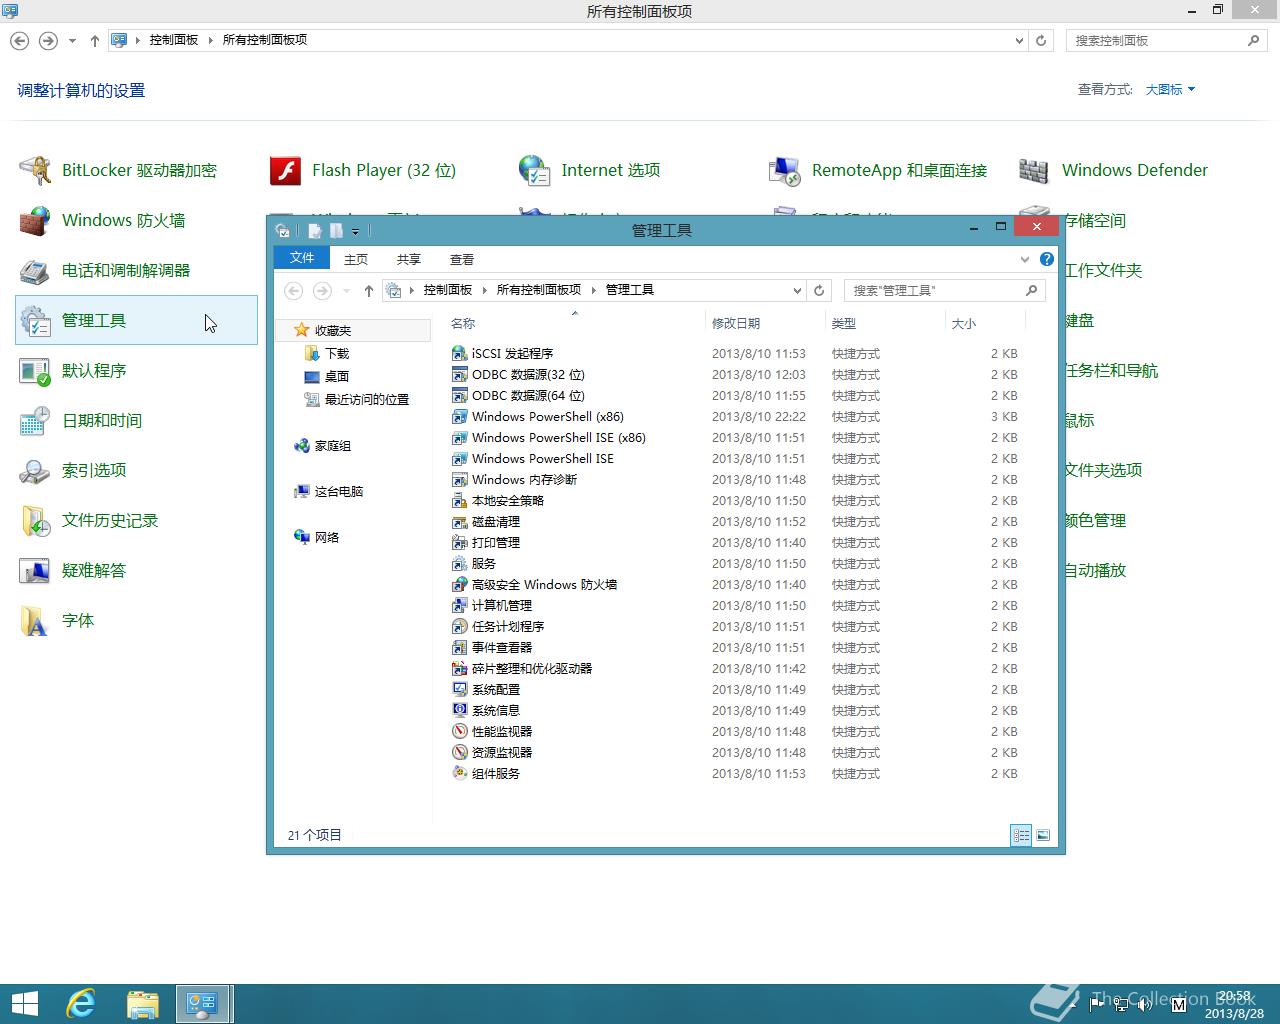Viewport: 1280px width, 1024px height.
Task: Select Windows PowerShell ISE (x86) icon
Action: pos(460,437)
